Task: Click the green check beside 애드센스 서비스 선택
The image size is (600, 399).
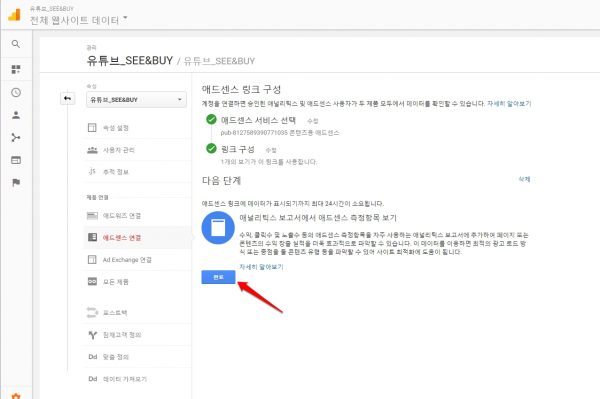Action: [211, 119]
